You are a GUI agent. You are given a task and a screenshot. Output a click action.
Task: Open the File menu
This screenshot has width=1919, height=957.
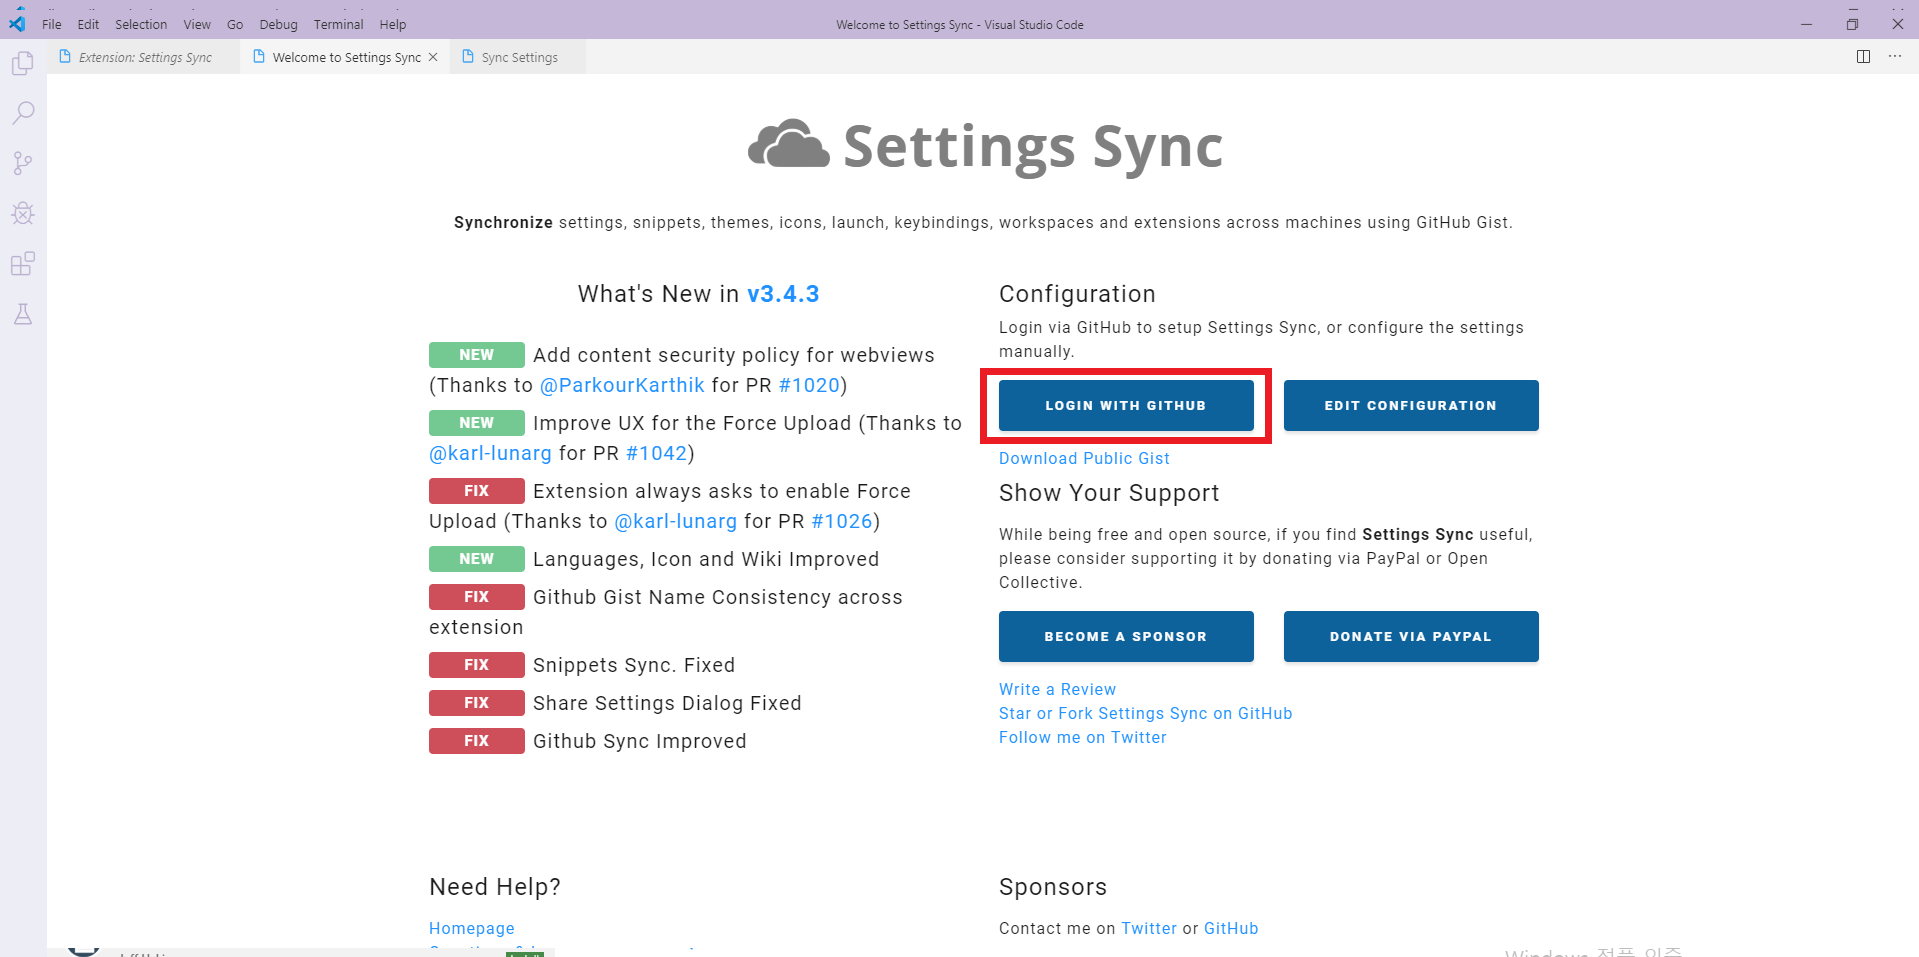coord(52,24)
